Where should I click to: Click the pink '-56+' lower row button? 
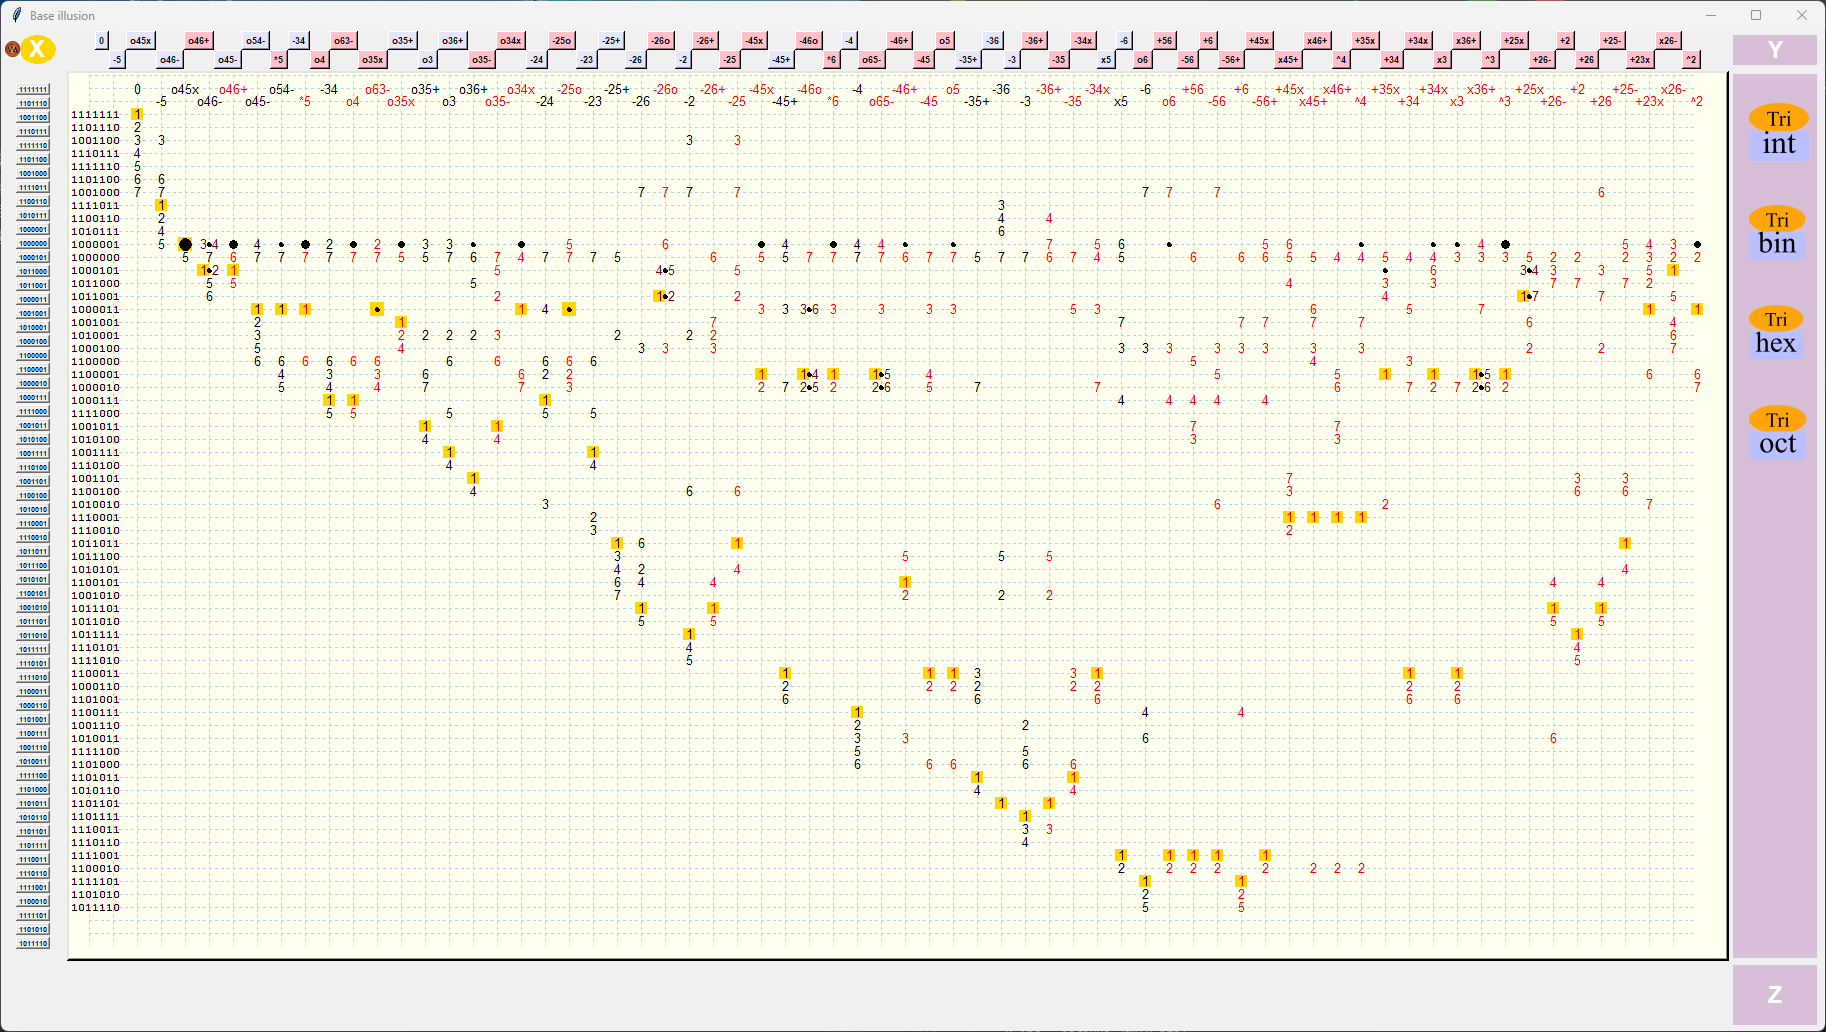[1231, 59]
